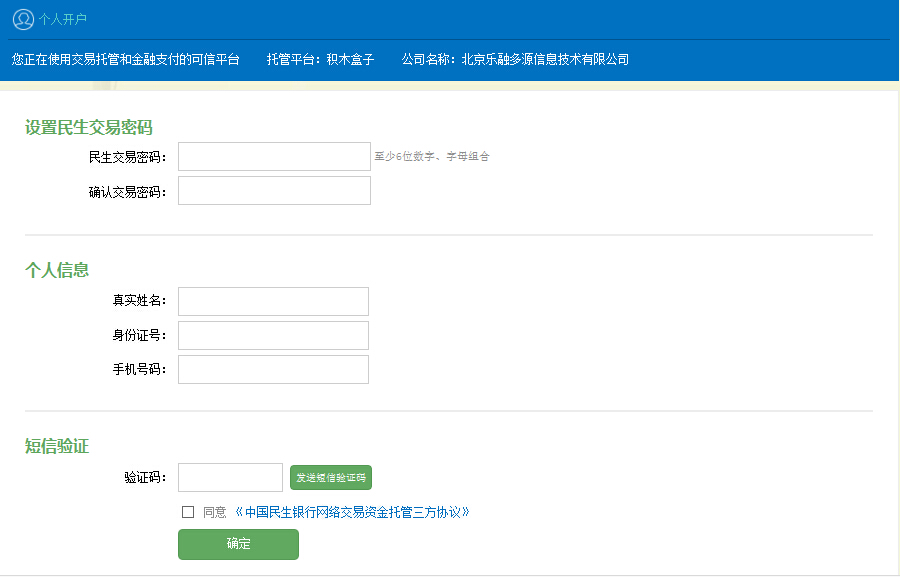This screenshot has height=577, width=900.
Task: Click the 身份证号 input field
Action: coord(273,336)
